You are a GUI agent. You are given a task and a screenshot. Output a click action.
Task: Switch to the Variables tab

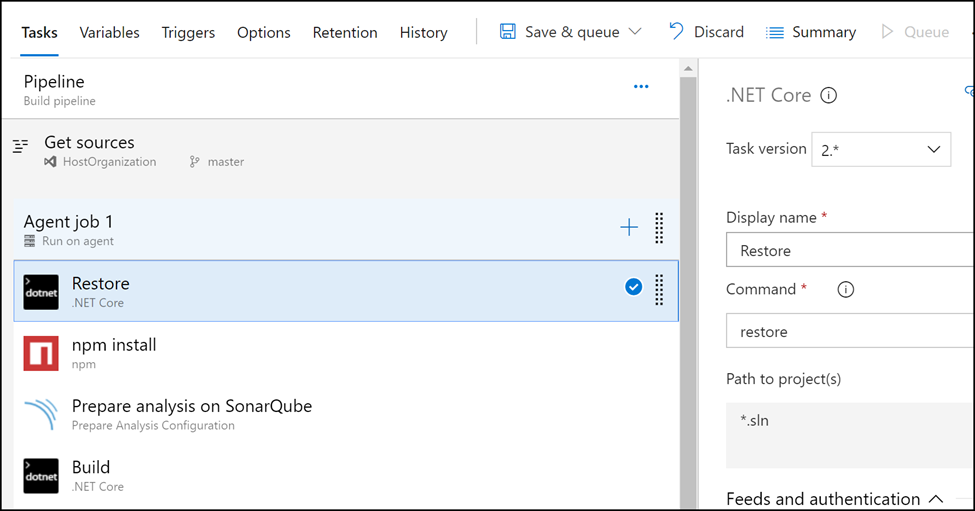tap(109, 32)
